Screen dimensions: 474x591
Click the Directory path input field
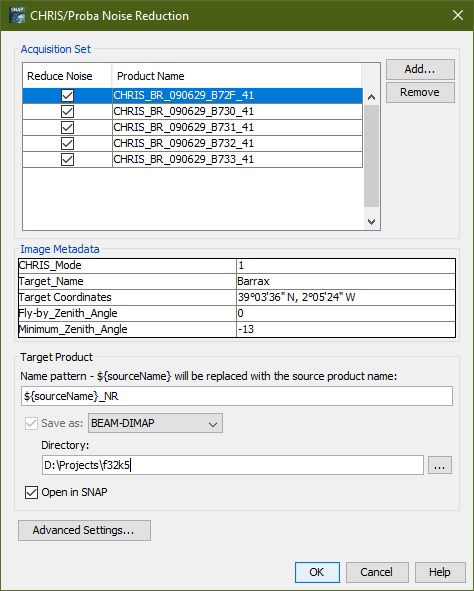233,465
